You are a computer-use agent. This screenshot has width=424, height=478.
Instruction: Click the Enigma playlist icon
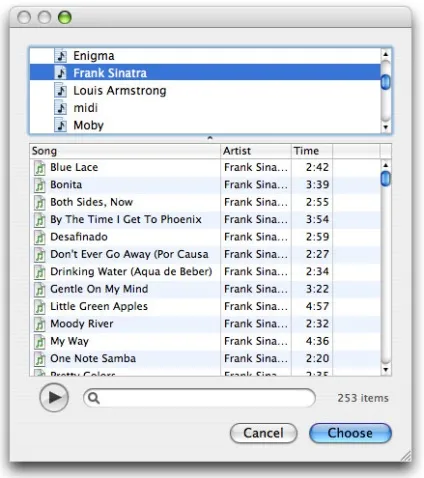point(61,56)
